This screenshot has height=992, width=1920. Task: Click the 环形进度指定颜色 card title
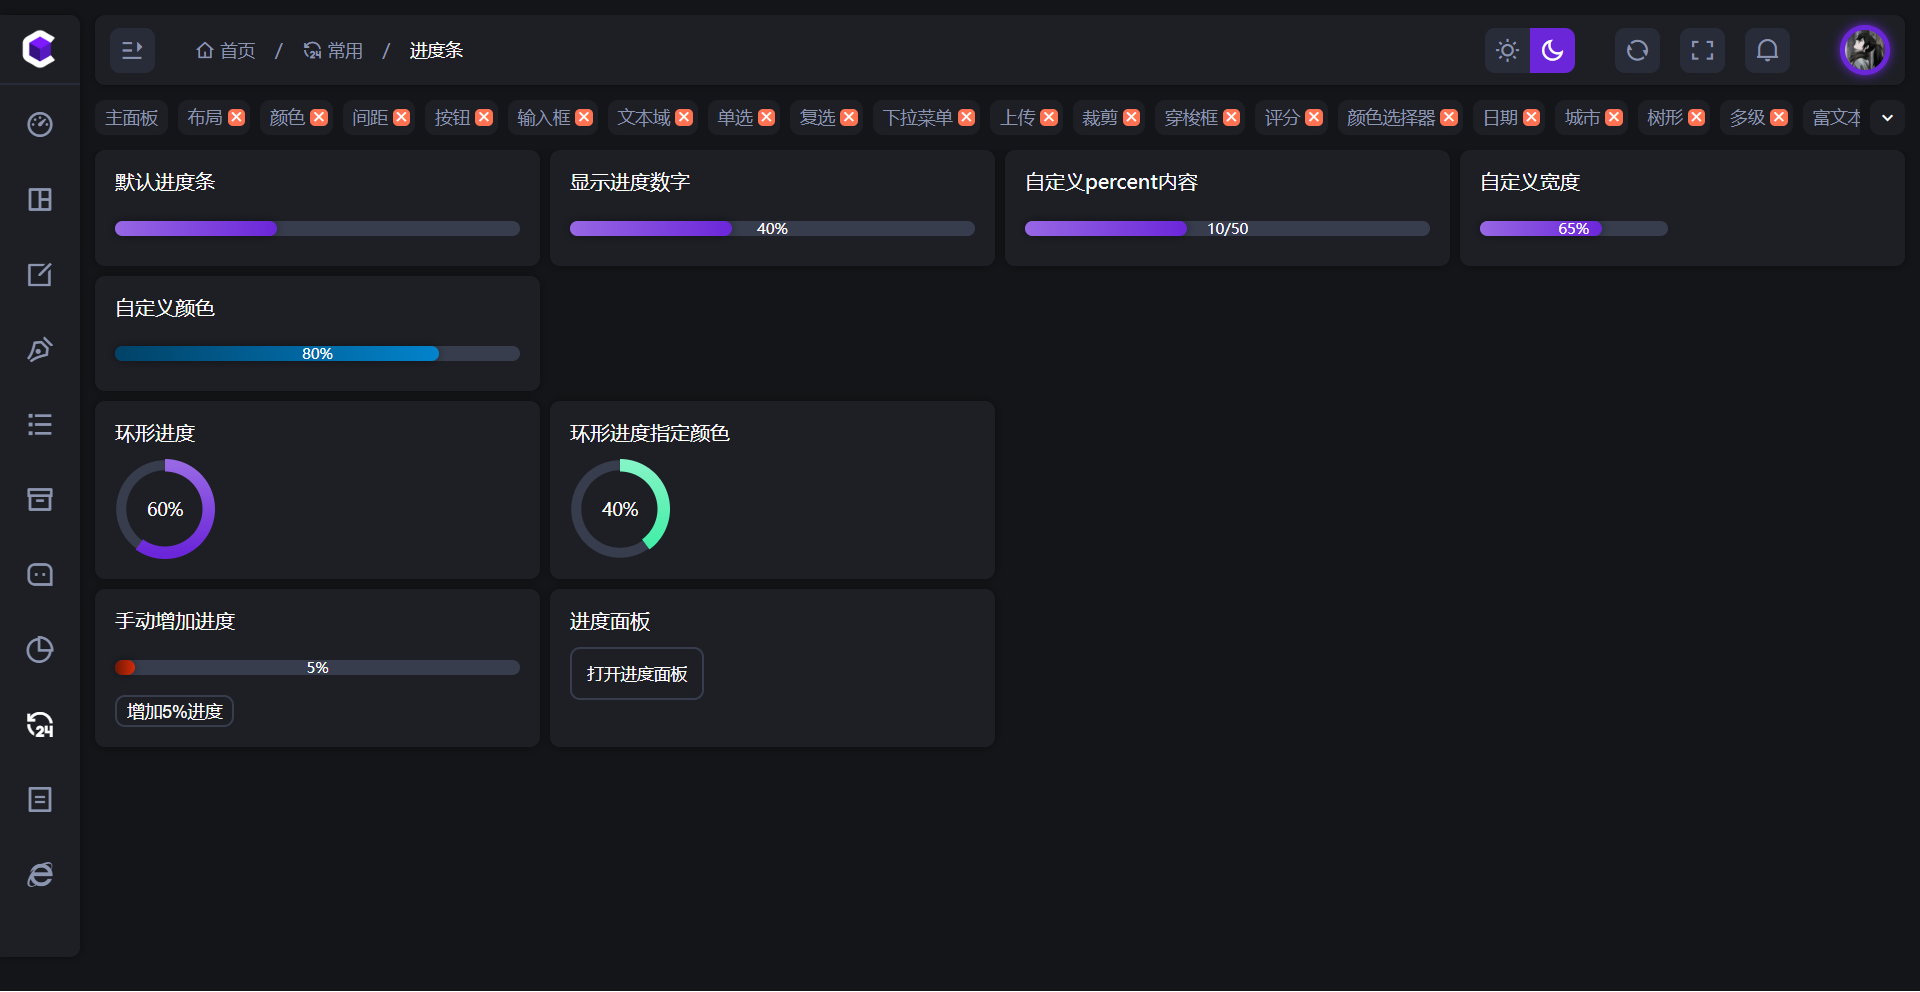(650, 433)
